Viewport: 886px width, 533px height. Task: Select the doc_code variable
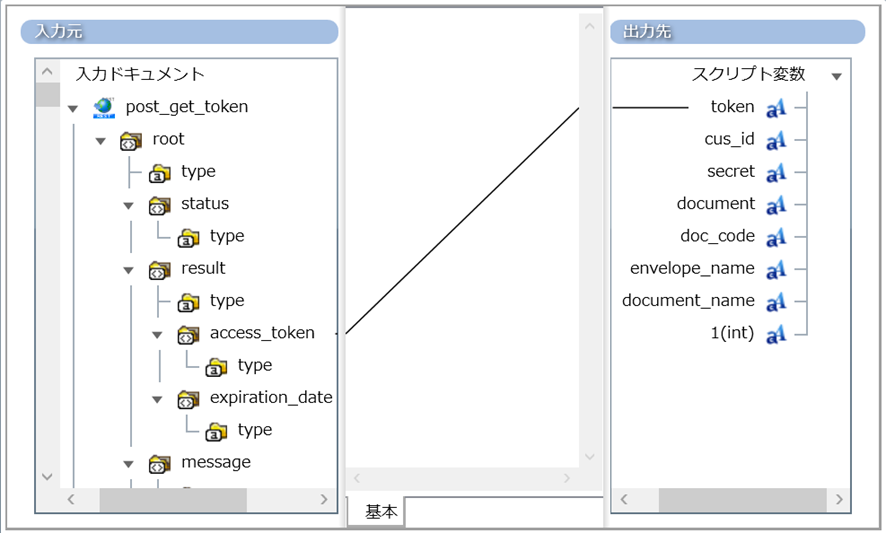coord(717,236)
